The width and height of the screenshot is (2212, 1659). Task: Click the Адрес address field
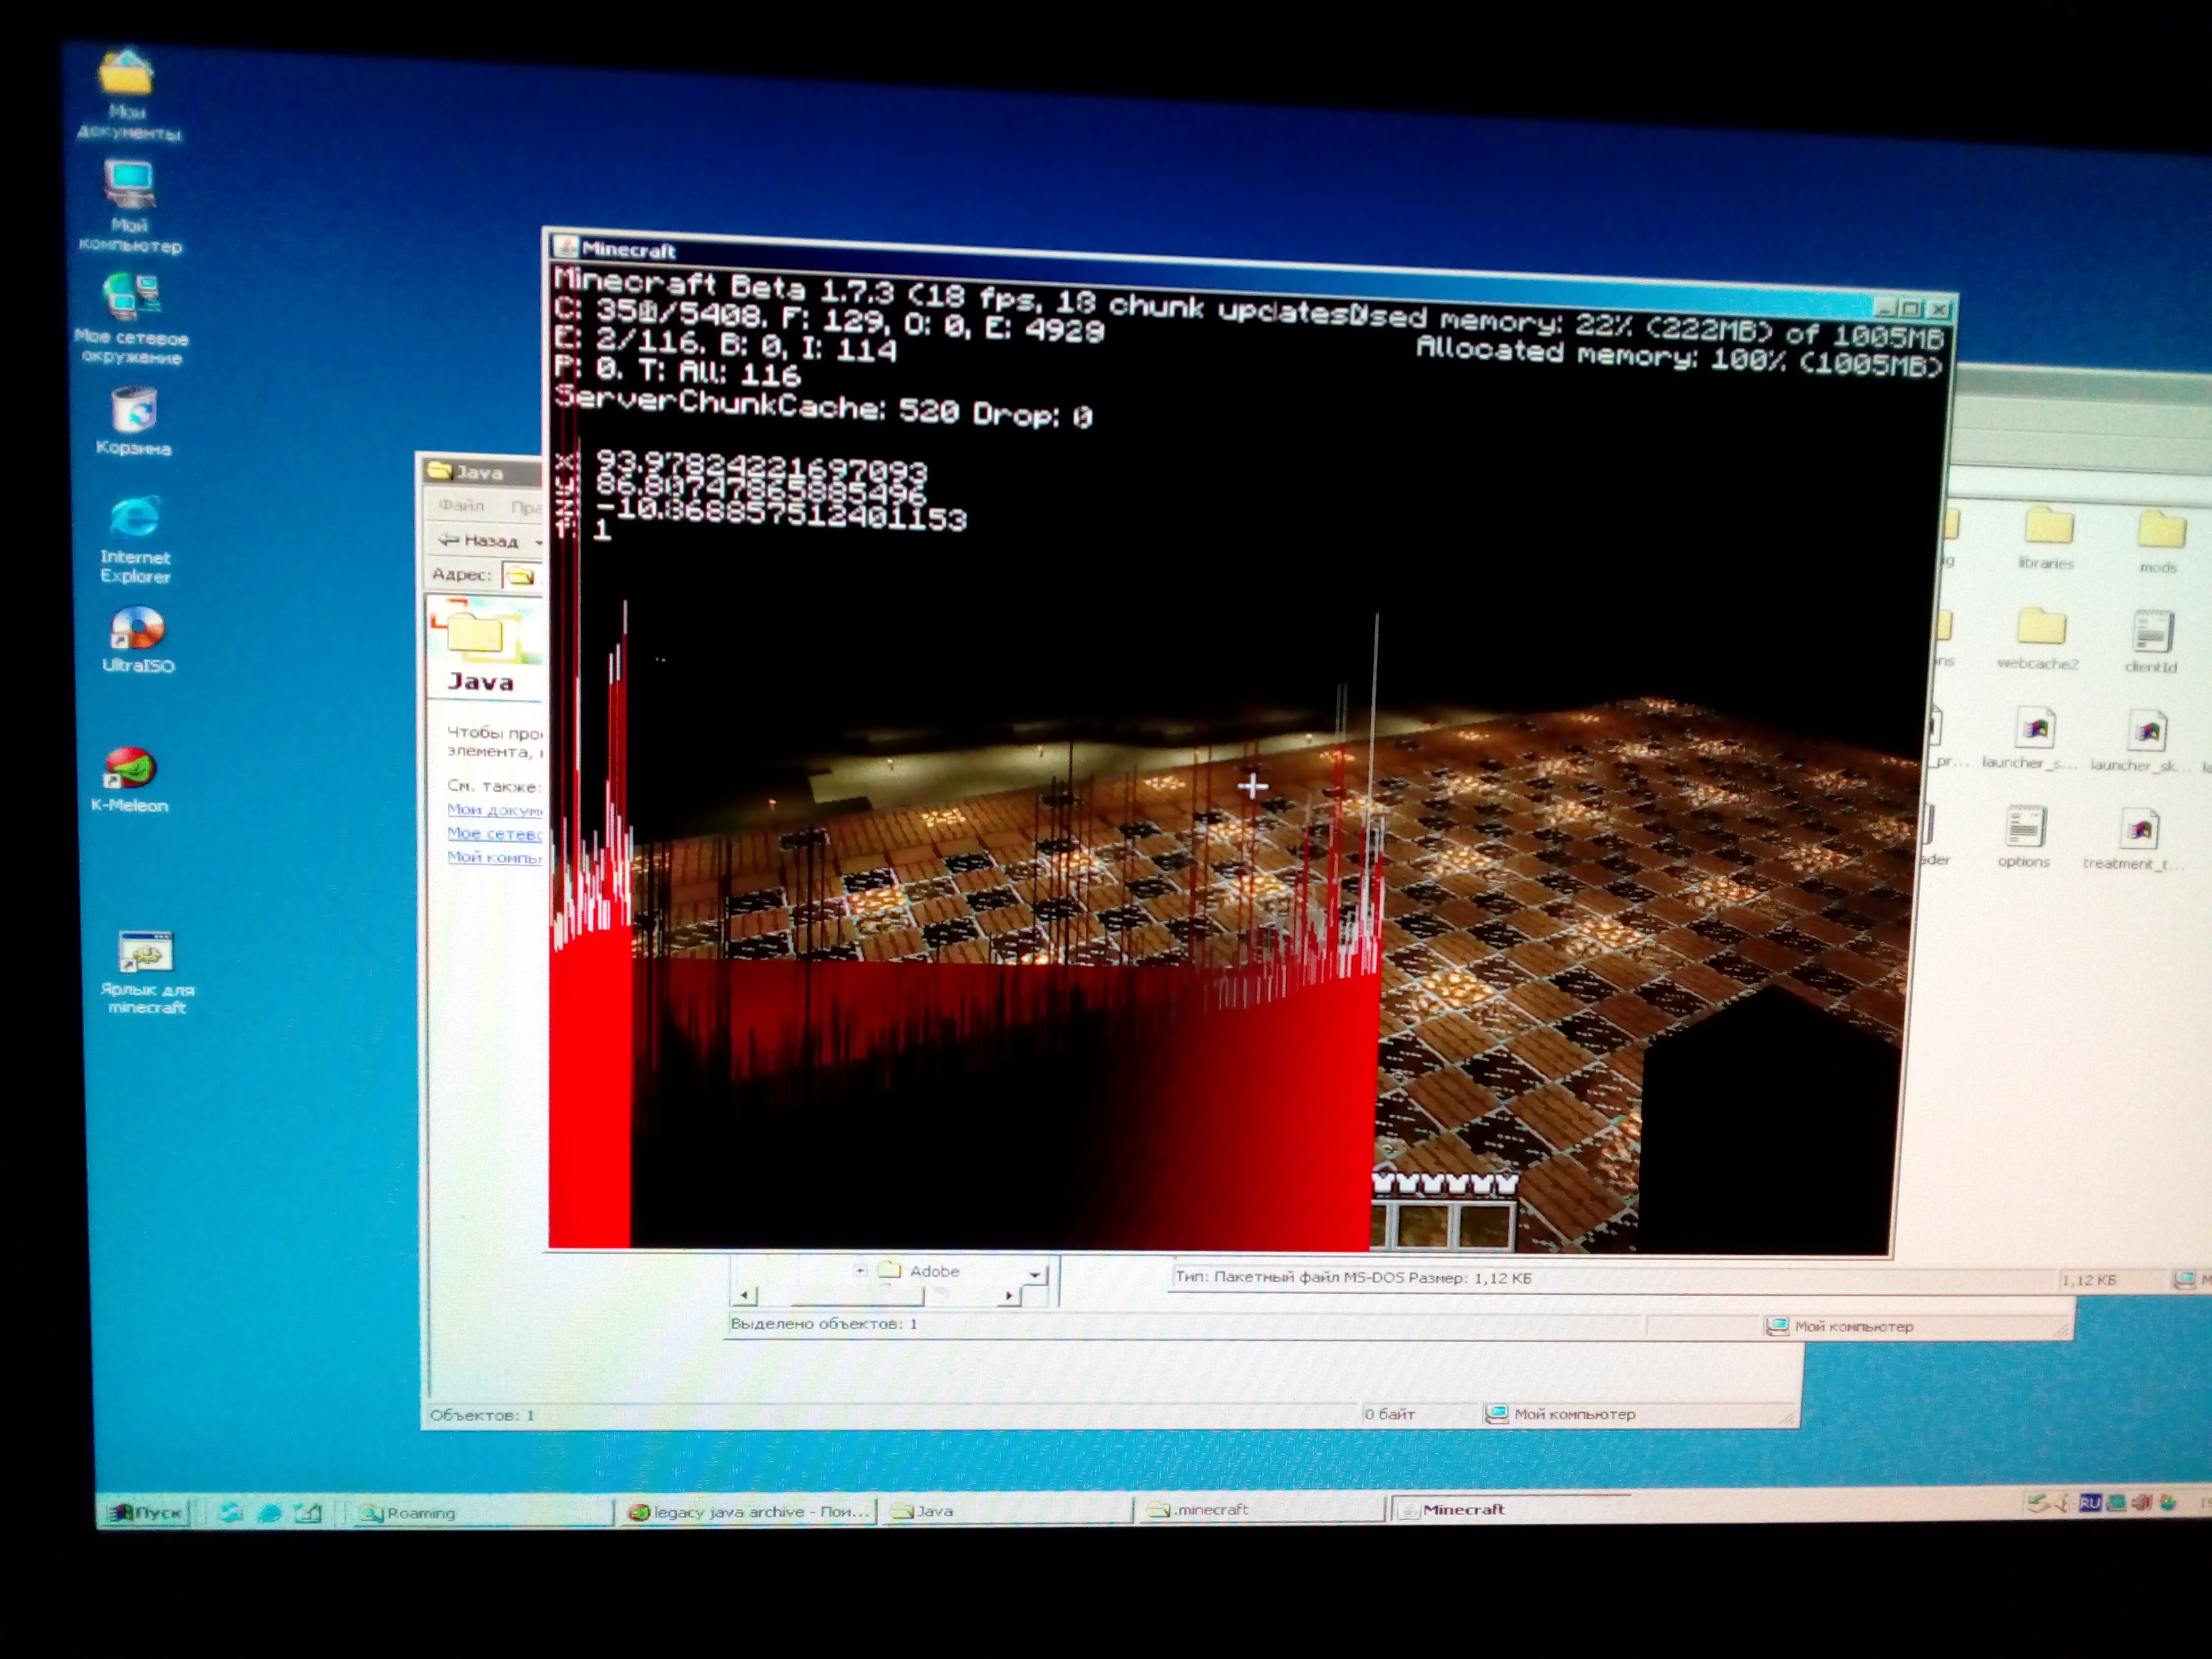522,576
